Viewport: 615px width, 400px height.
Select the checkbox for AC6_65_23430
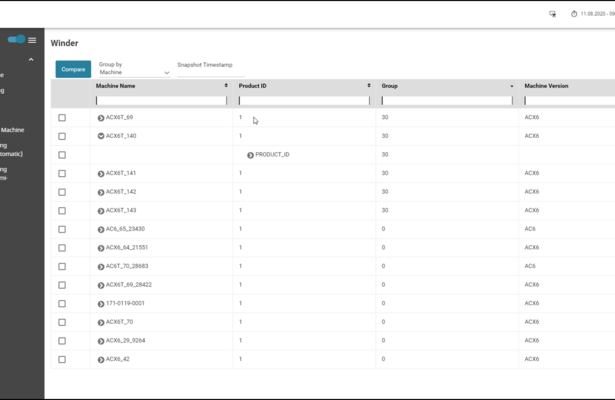(62, 229)
